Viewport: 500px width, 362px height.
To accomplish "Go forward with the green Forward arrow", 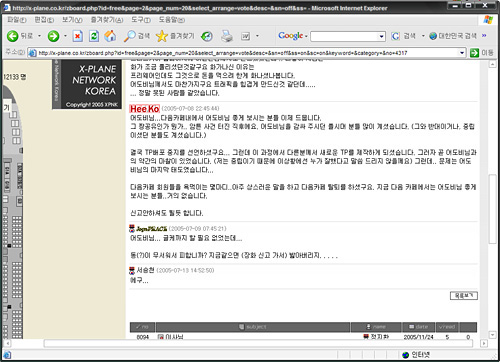I will coord(53,36).
